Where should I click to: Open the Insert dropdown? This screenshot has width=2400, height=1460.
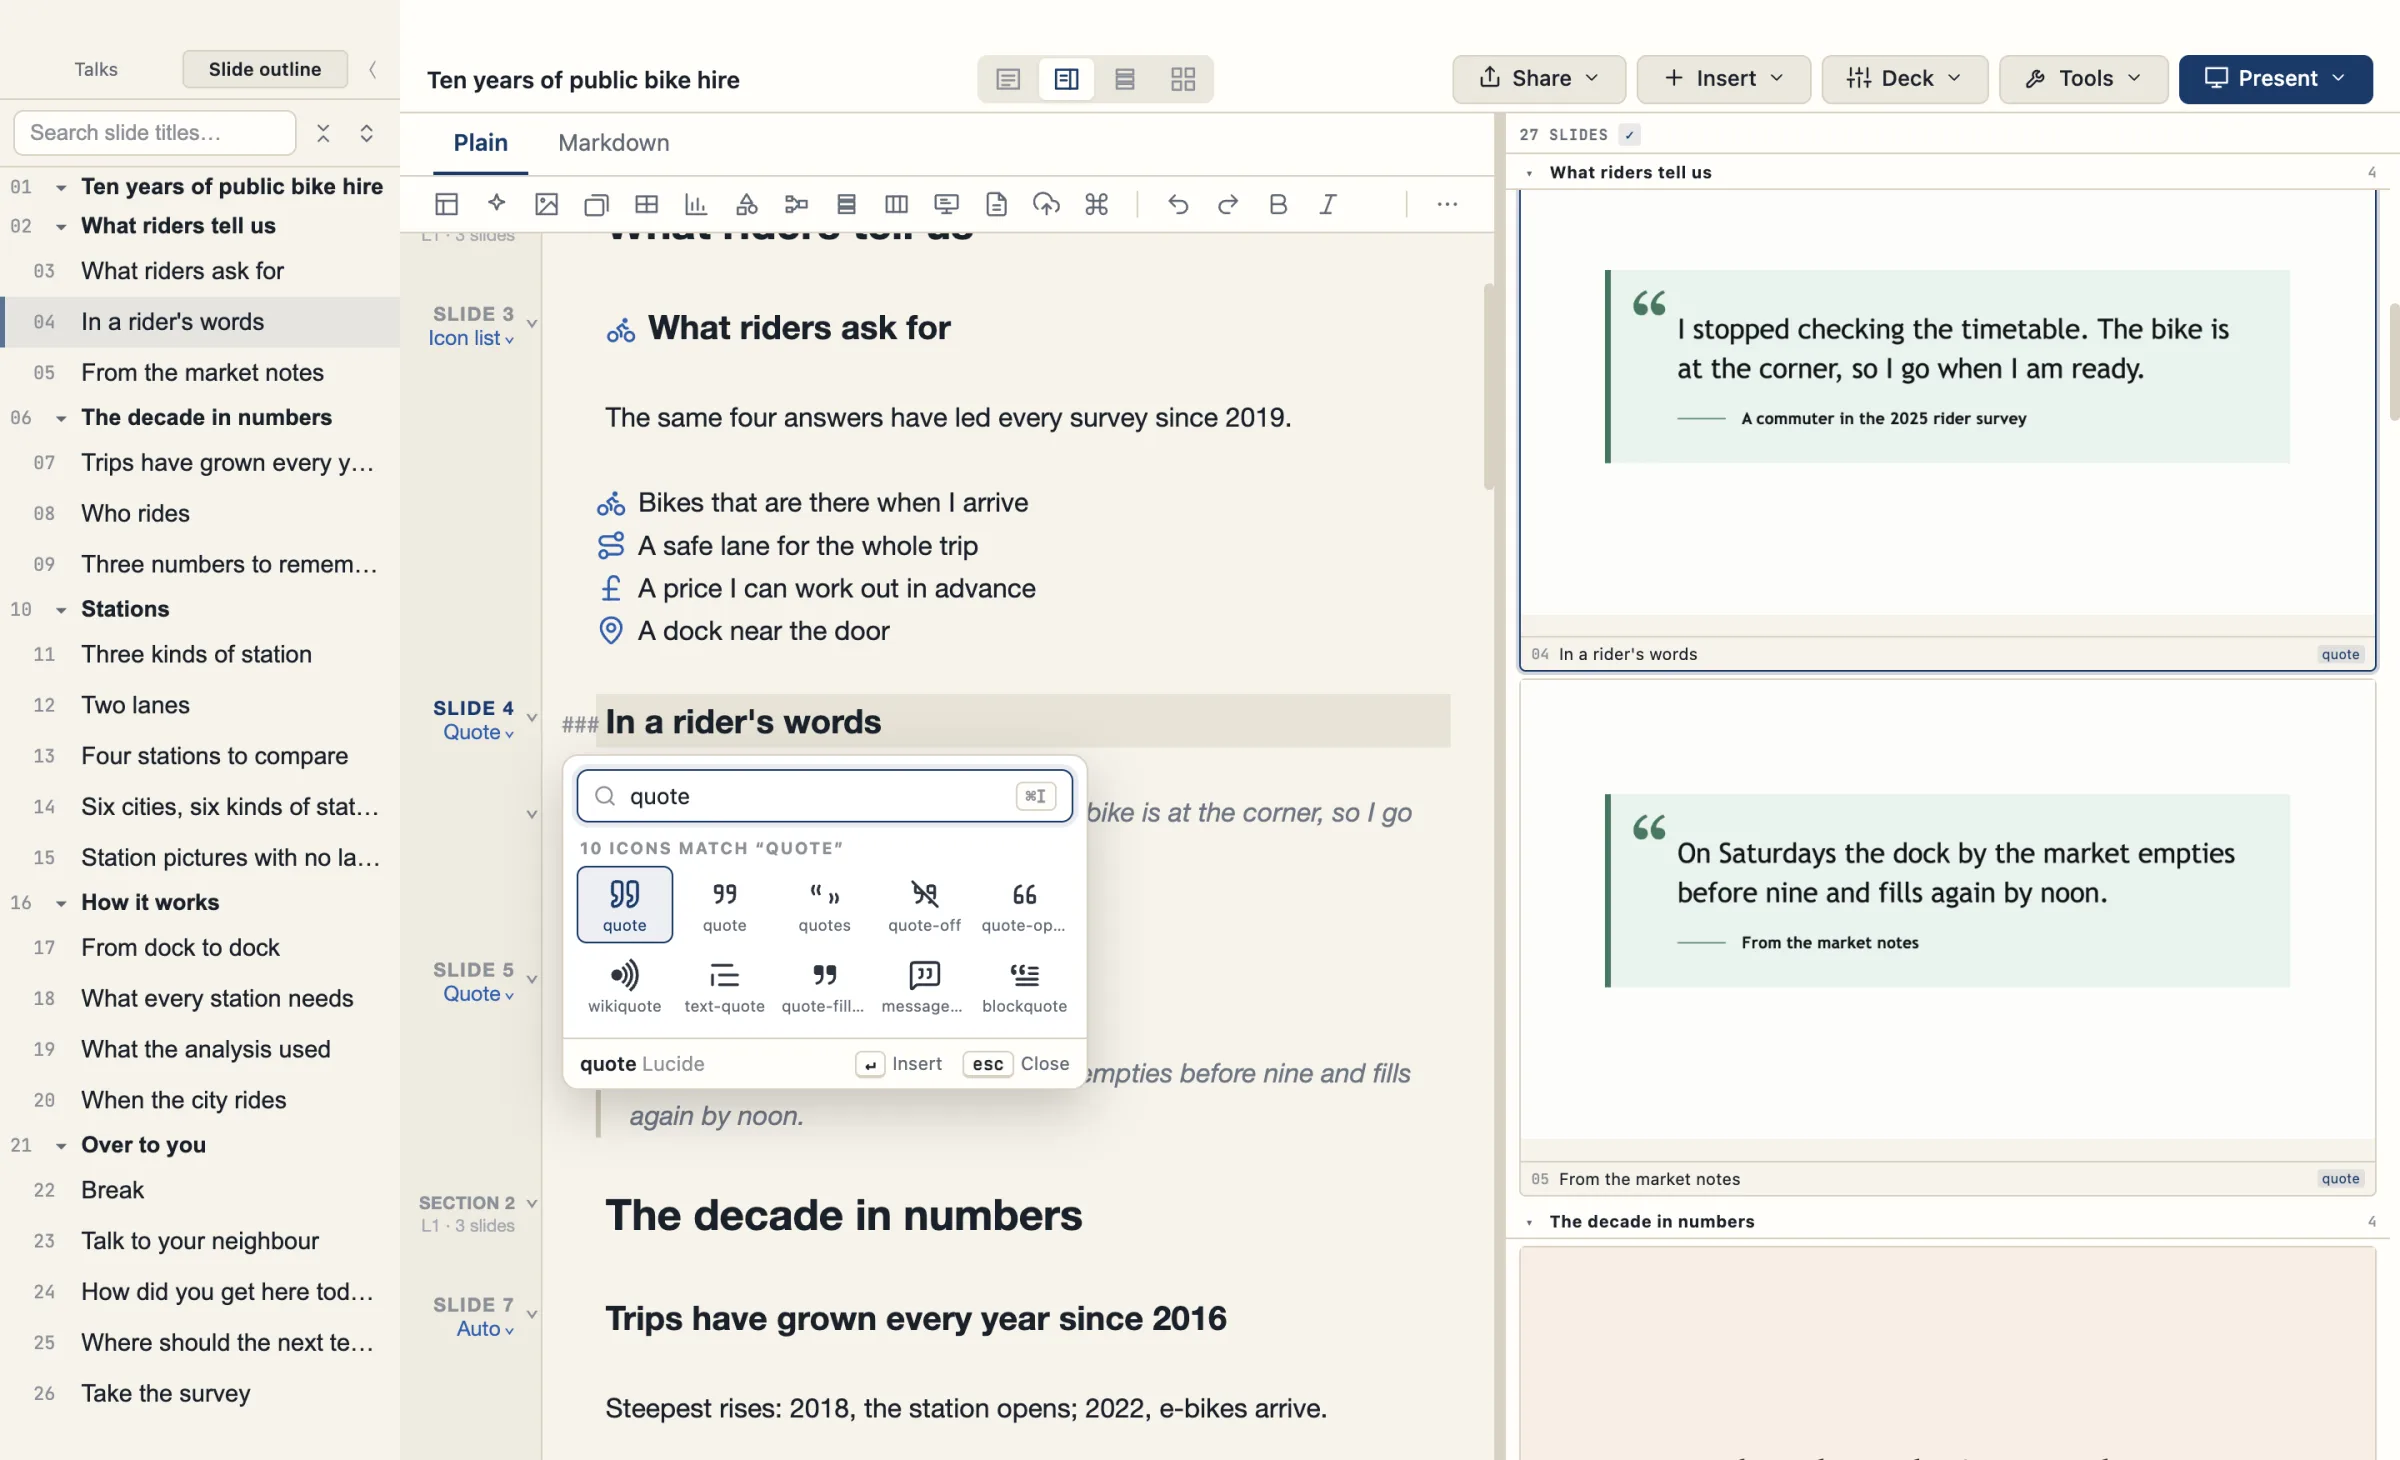pos(1723,79)
